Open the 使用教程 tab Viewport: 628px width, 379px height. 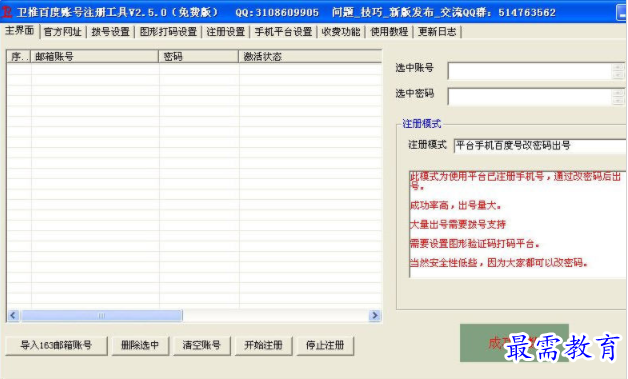[389, 32]
